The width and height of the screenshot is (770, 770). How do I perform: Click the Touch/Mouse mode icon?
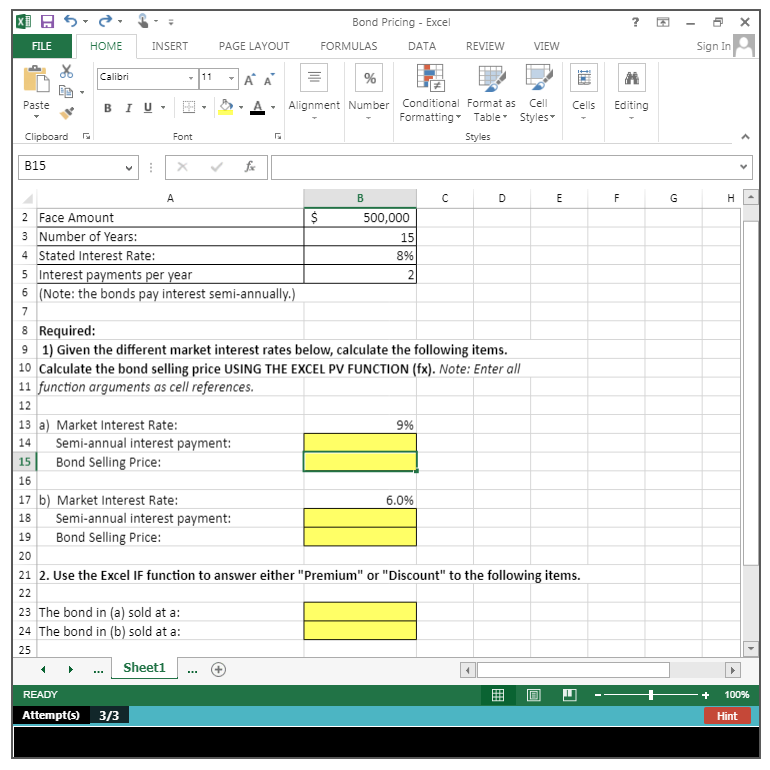pos(143,21)
